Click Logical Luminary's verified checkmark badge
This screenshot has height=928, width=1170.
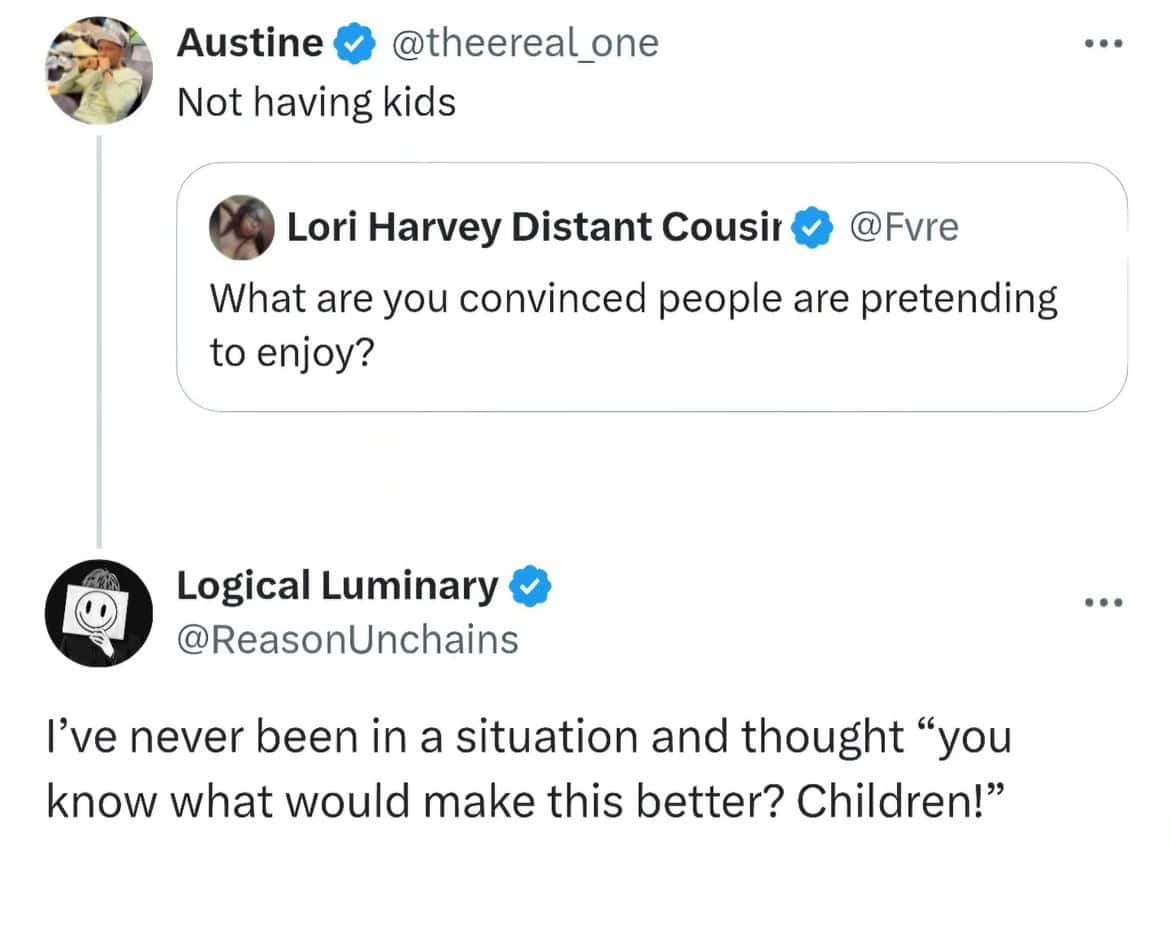tap(529, 588)
